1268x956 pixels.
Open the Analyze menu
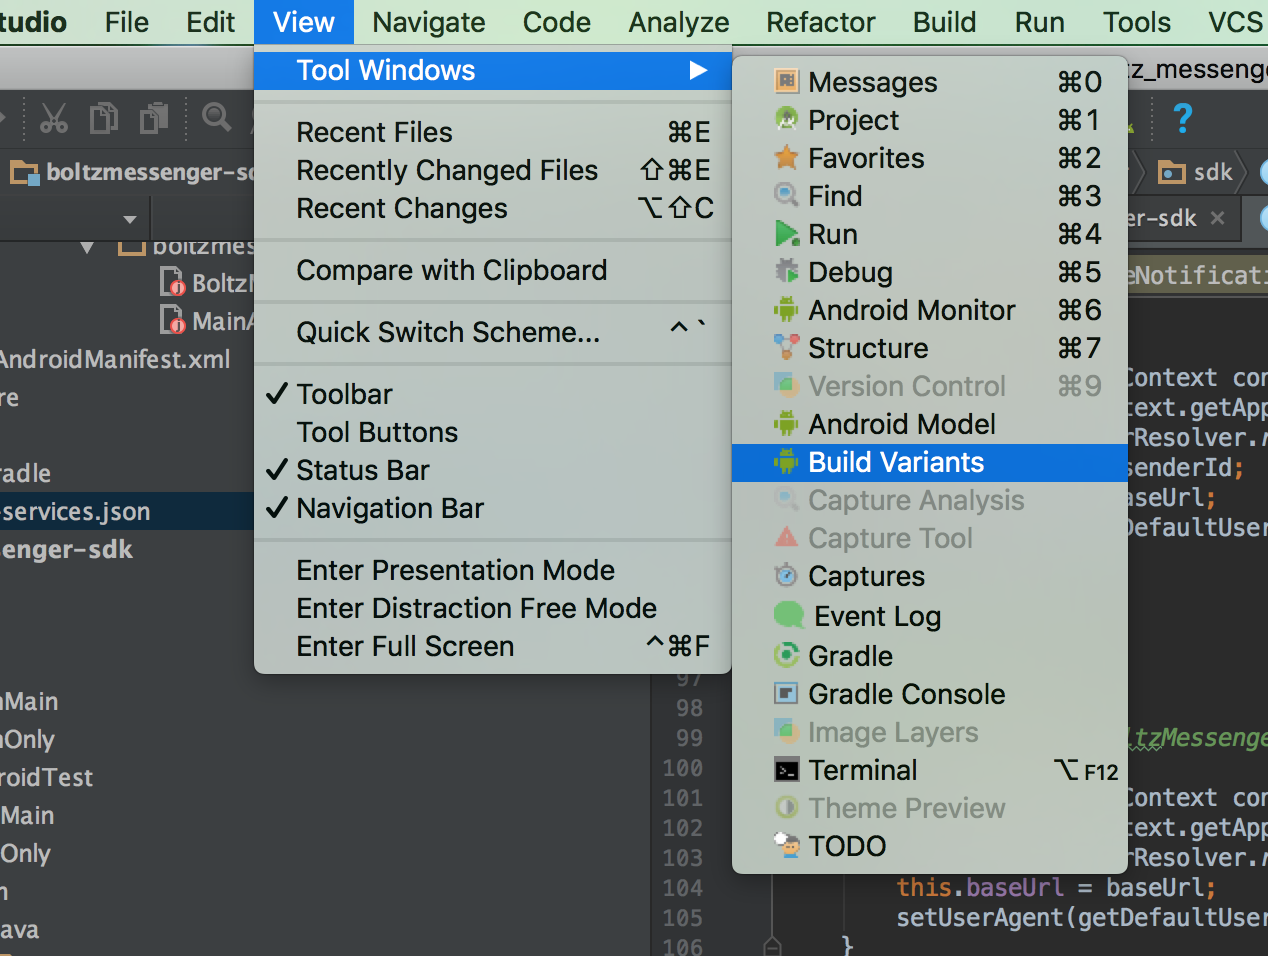tap(679, 22)
